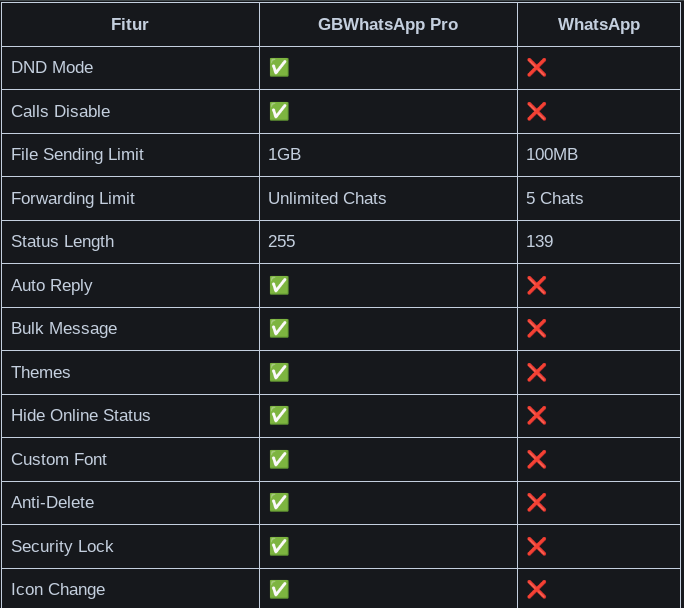
Task: Click the green checkmark for Calls Disable
Action: (279, 111)
